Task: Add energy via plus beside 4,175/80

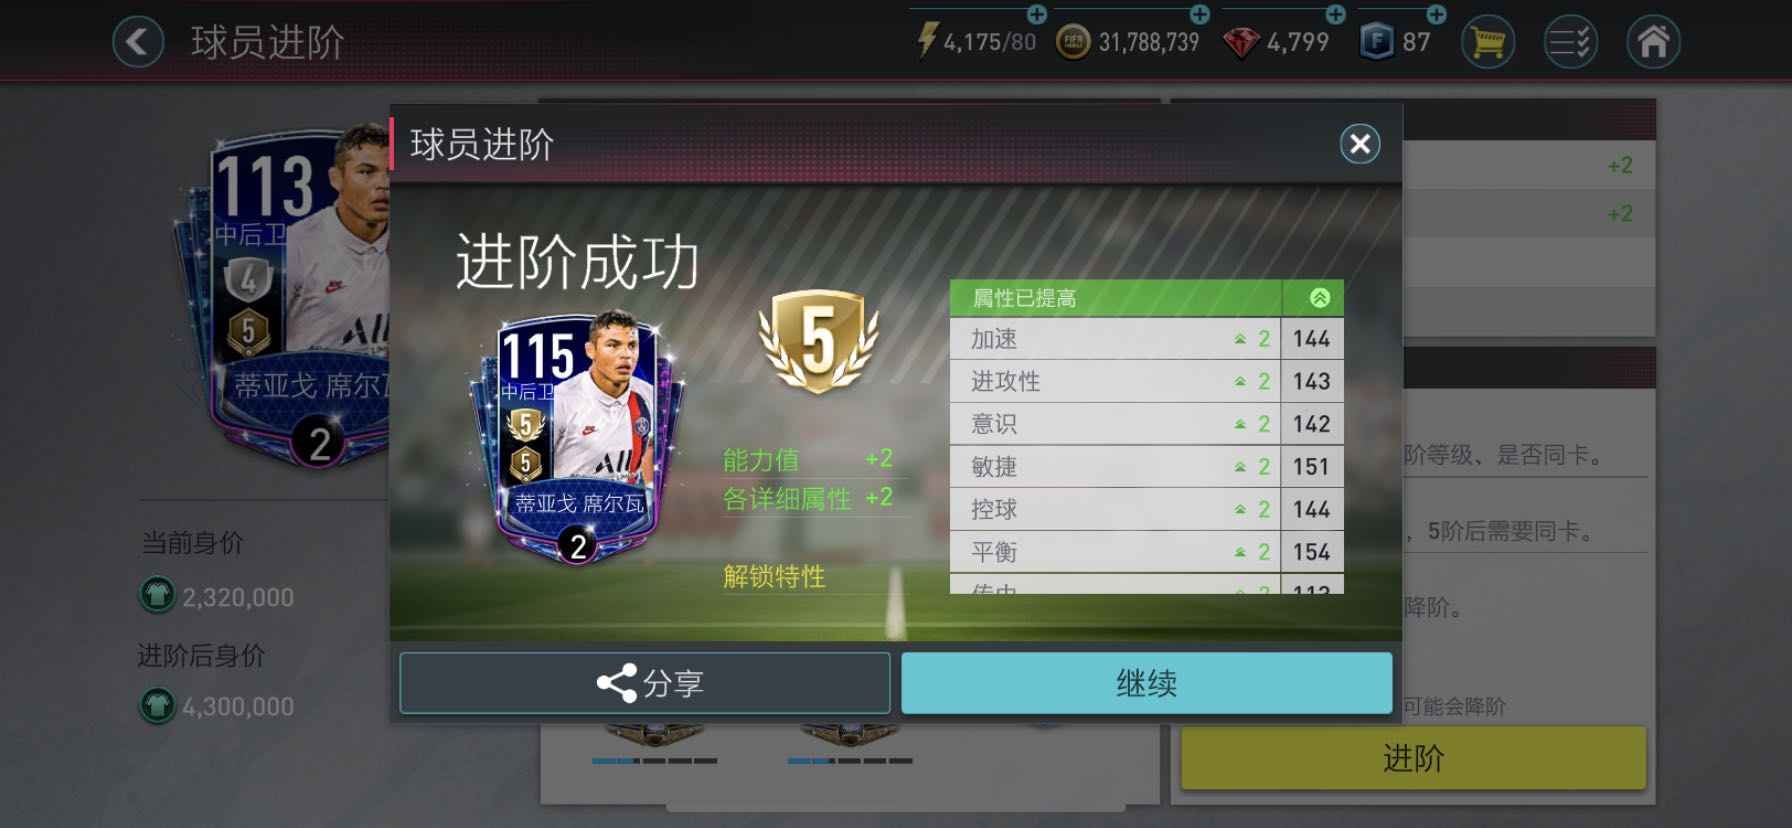Action: click(x=1037, y=14)
